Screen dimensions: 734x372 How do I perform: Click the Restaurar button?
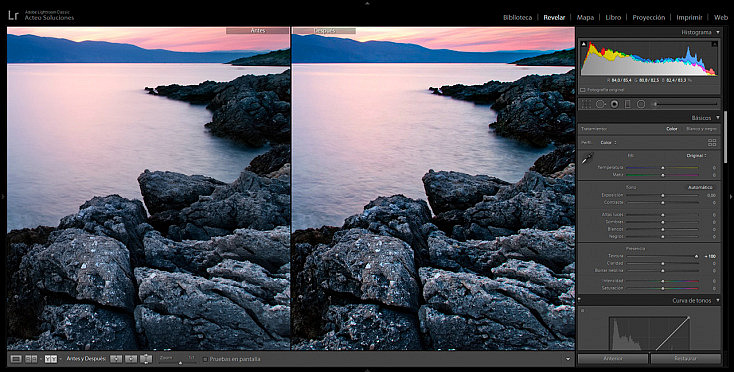coord(685,358)
